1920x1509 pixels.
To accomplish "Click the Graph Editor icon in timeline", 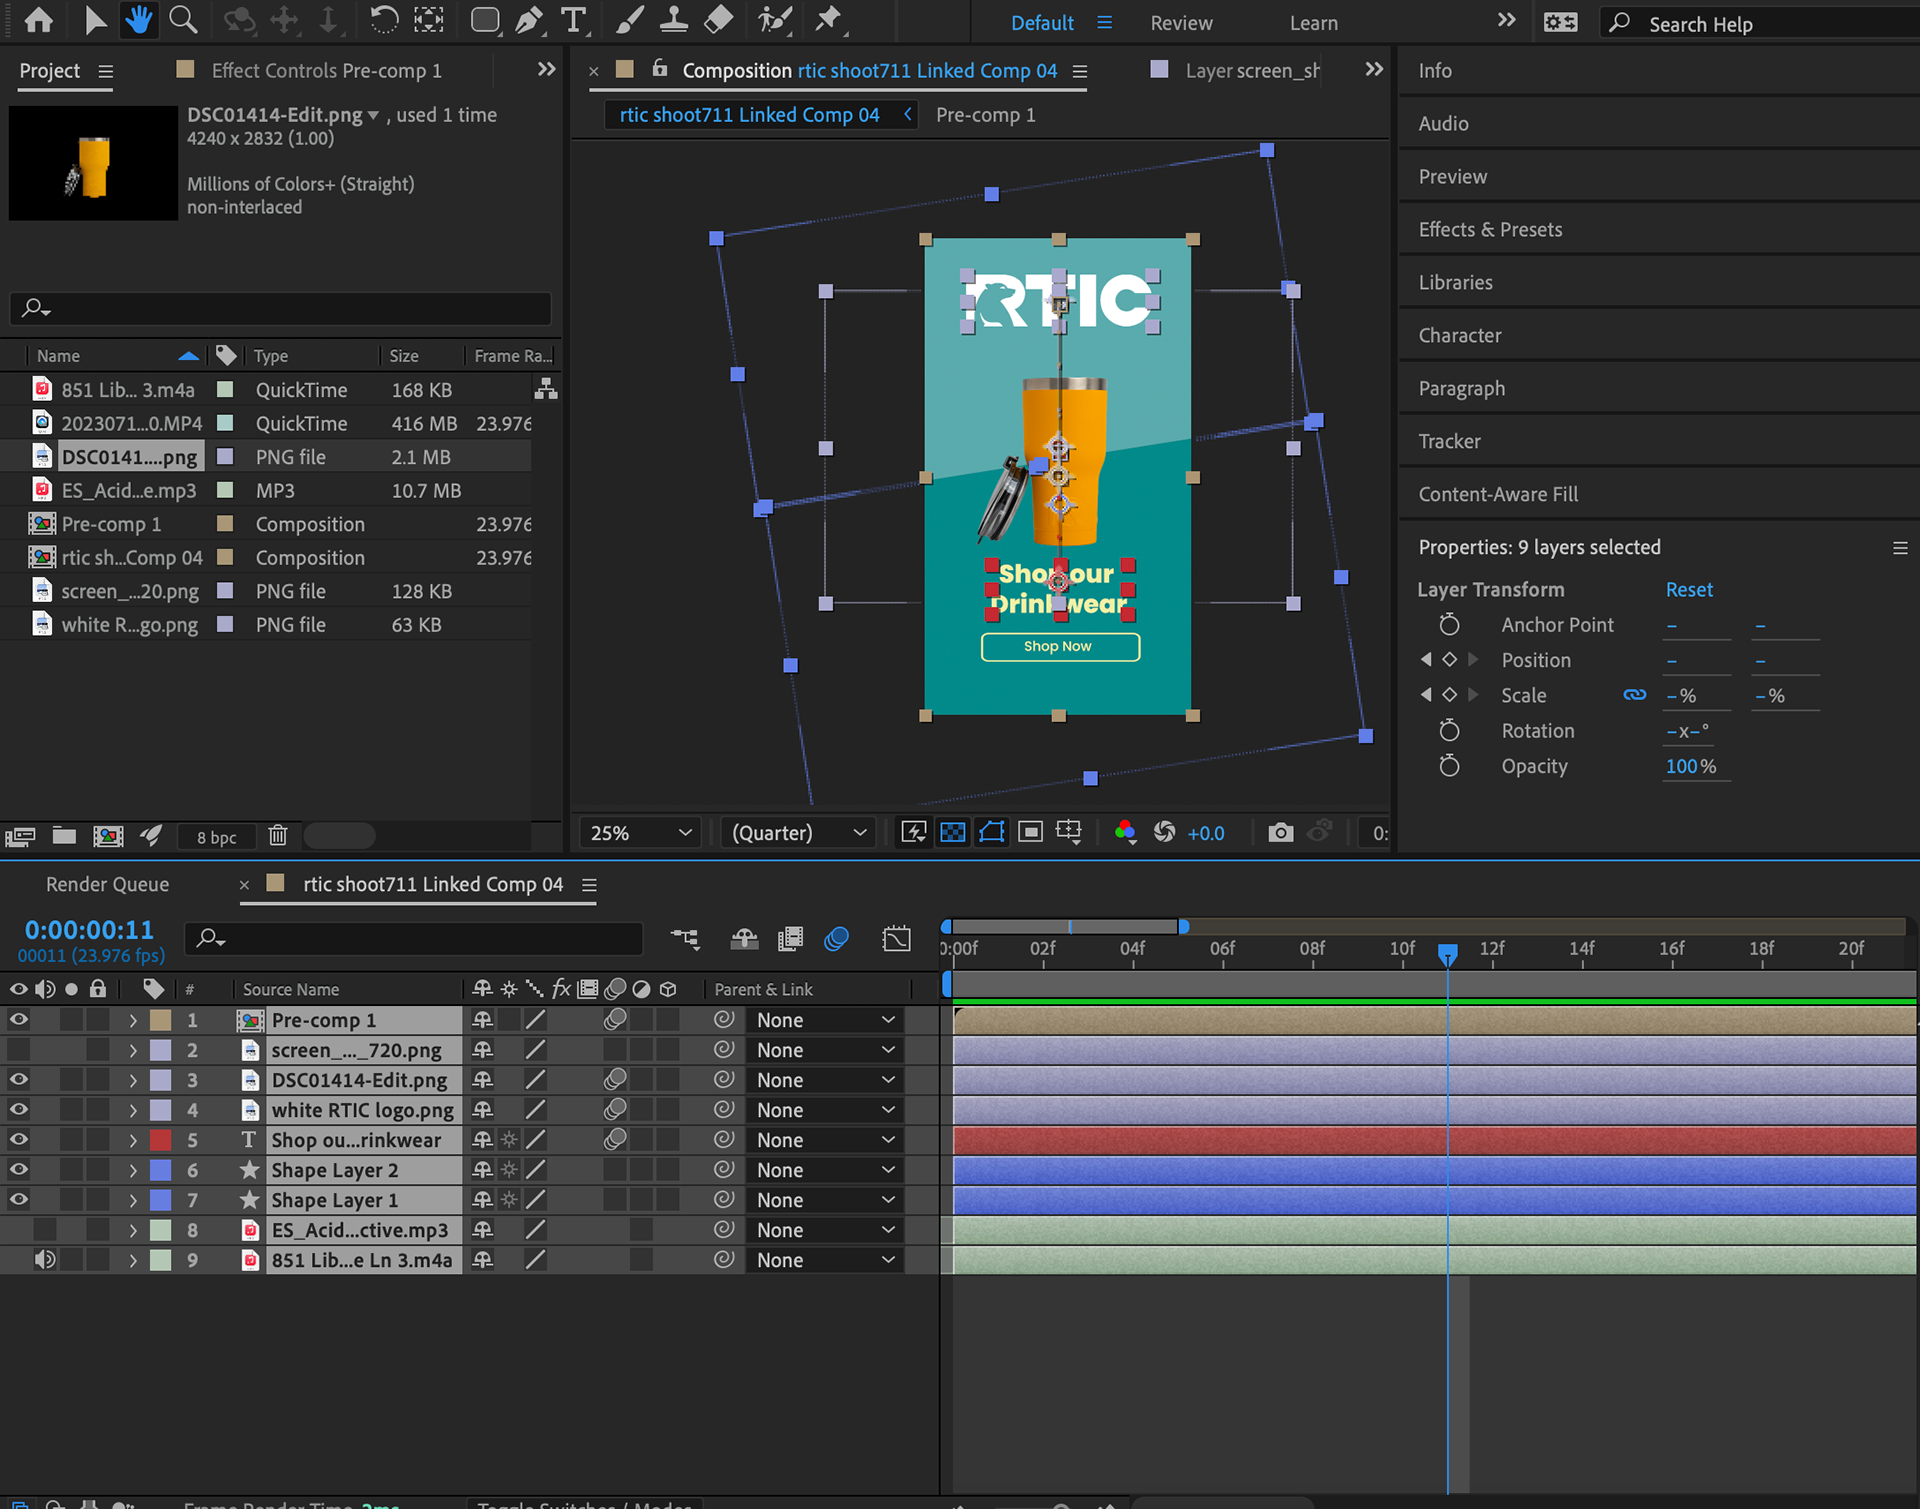I will tap(896, 938).
